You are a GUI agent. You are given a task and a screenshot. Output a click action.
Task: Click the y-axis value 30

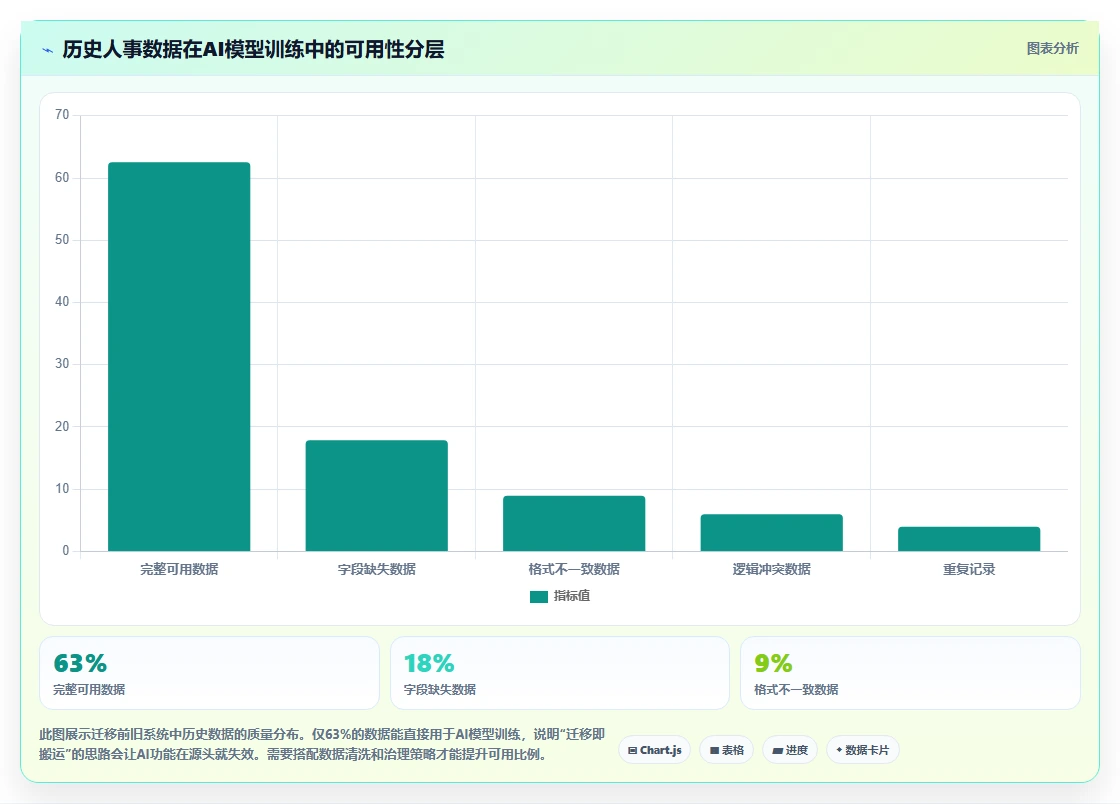[x=62, y=364]
